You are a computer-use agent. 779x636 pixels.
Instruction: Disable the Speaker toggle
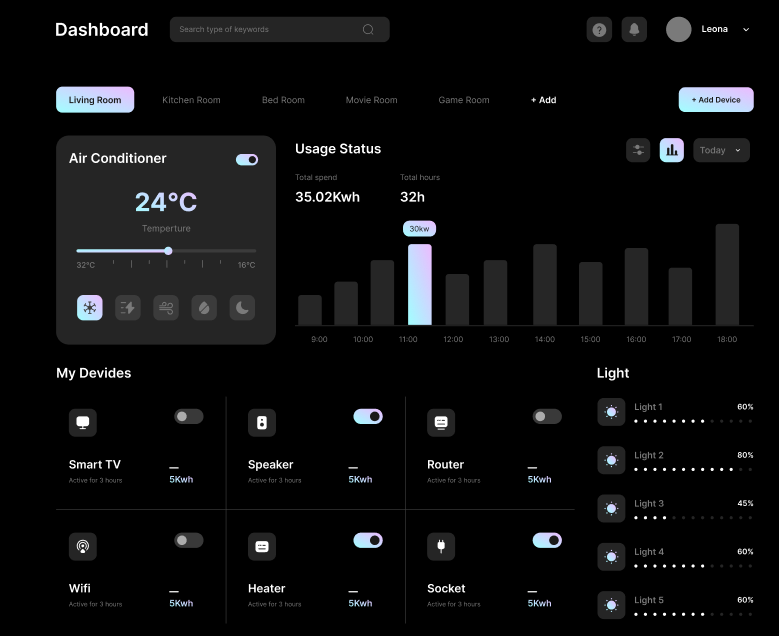coord(368,416)
